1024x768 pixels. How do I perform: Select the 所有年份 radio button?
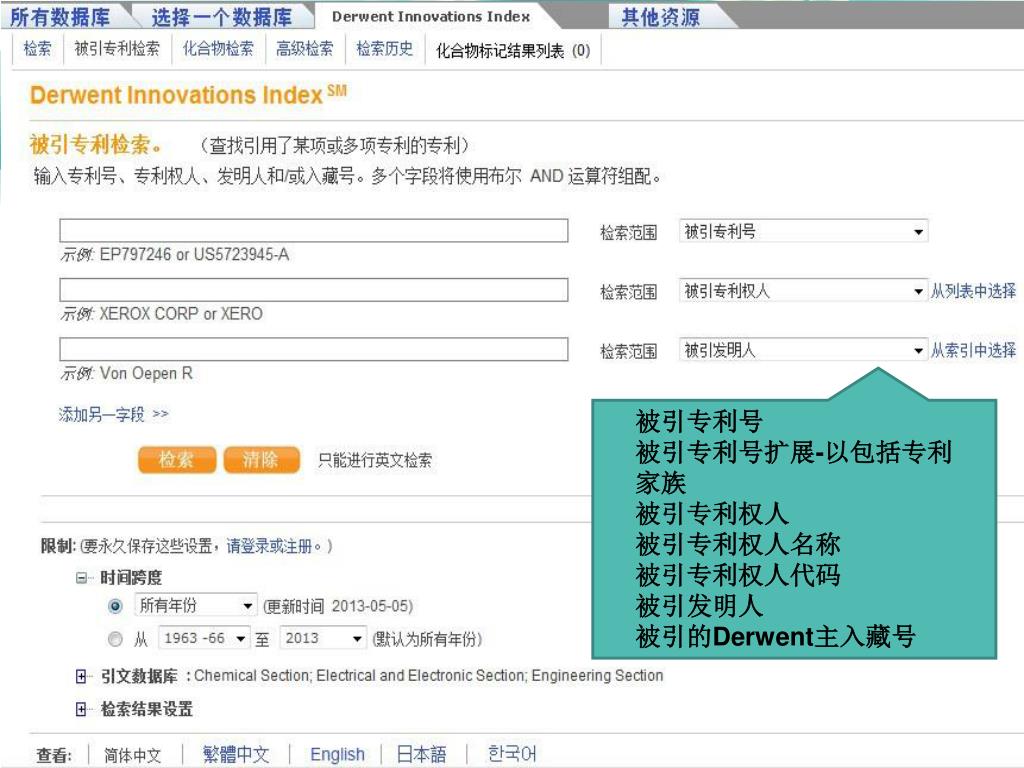[115, 606]
